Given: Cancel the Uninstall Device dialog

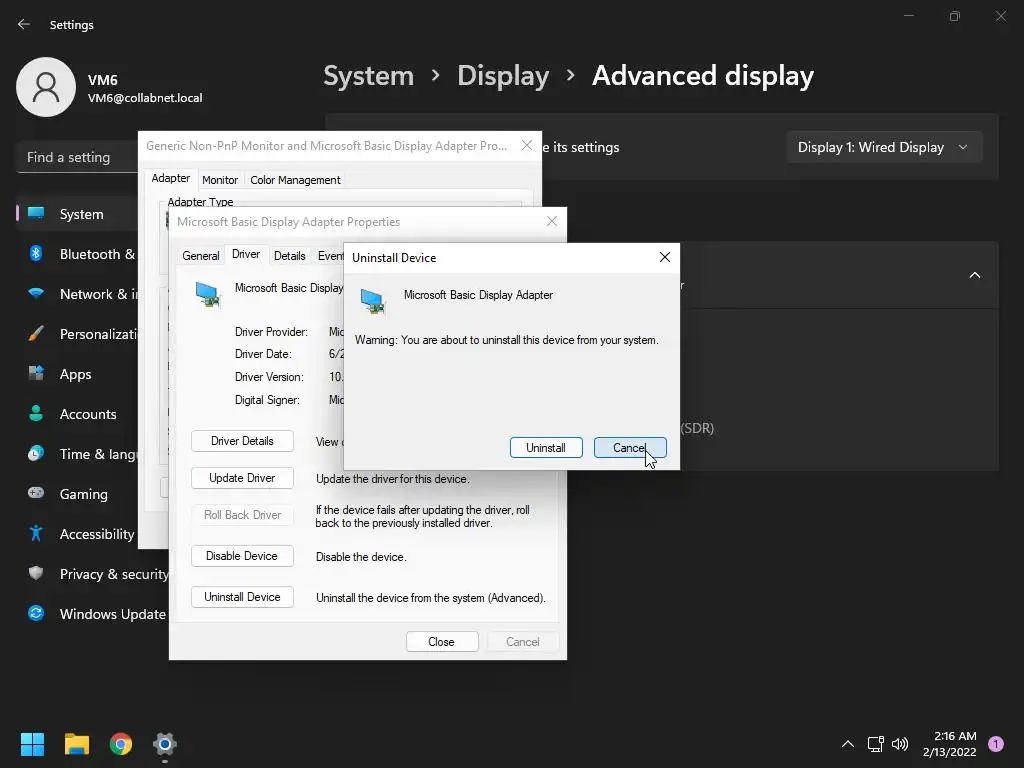Looking at the screenshot, I should [630, 447].
